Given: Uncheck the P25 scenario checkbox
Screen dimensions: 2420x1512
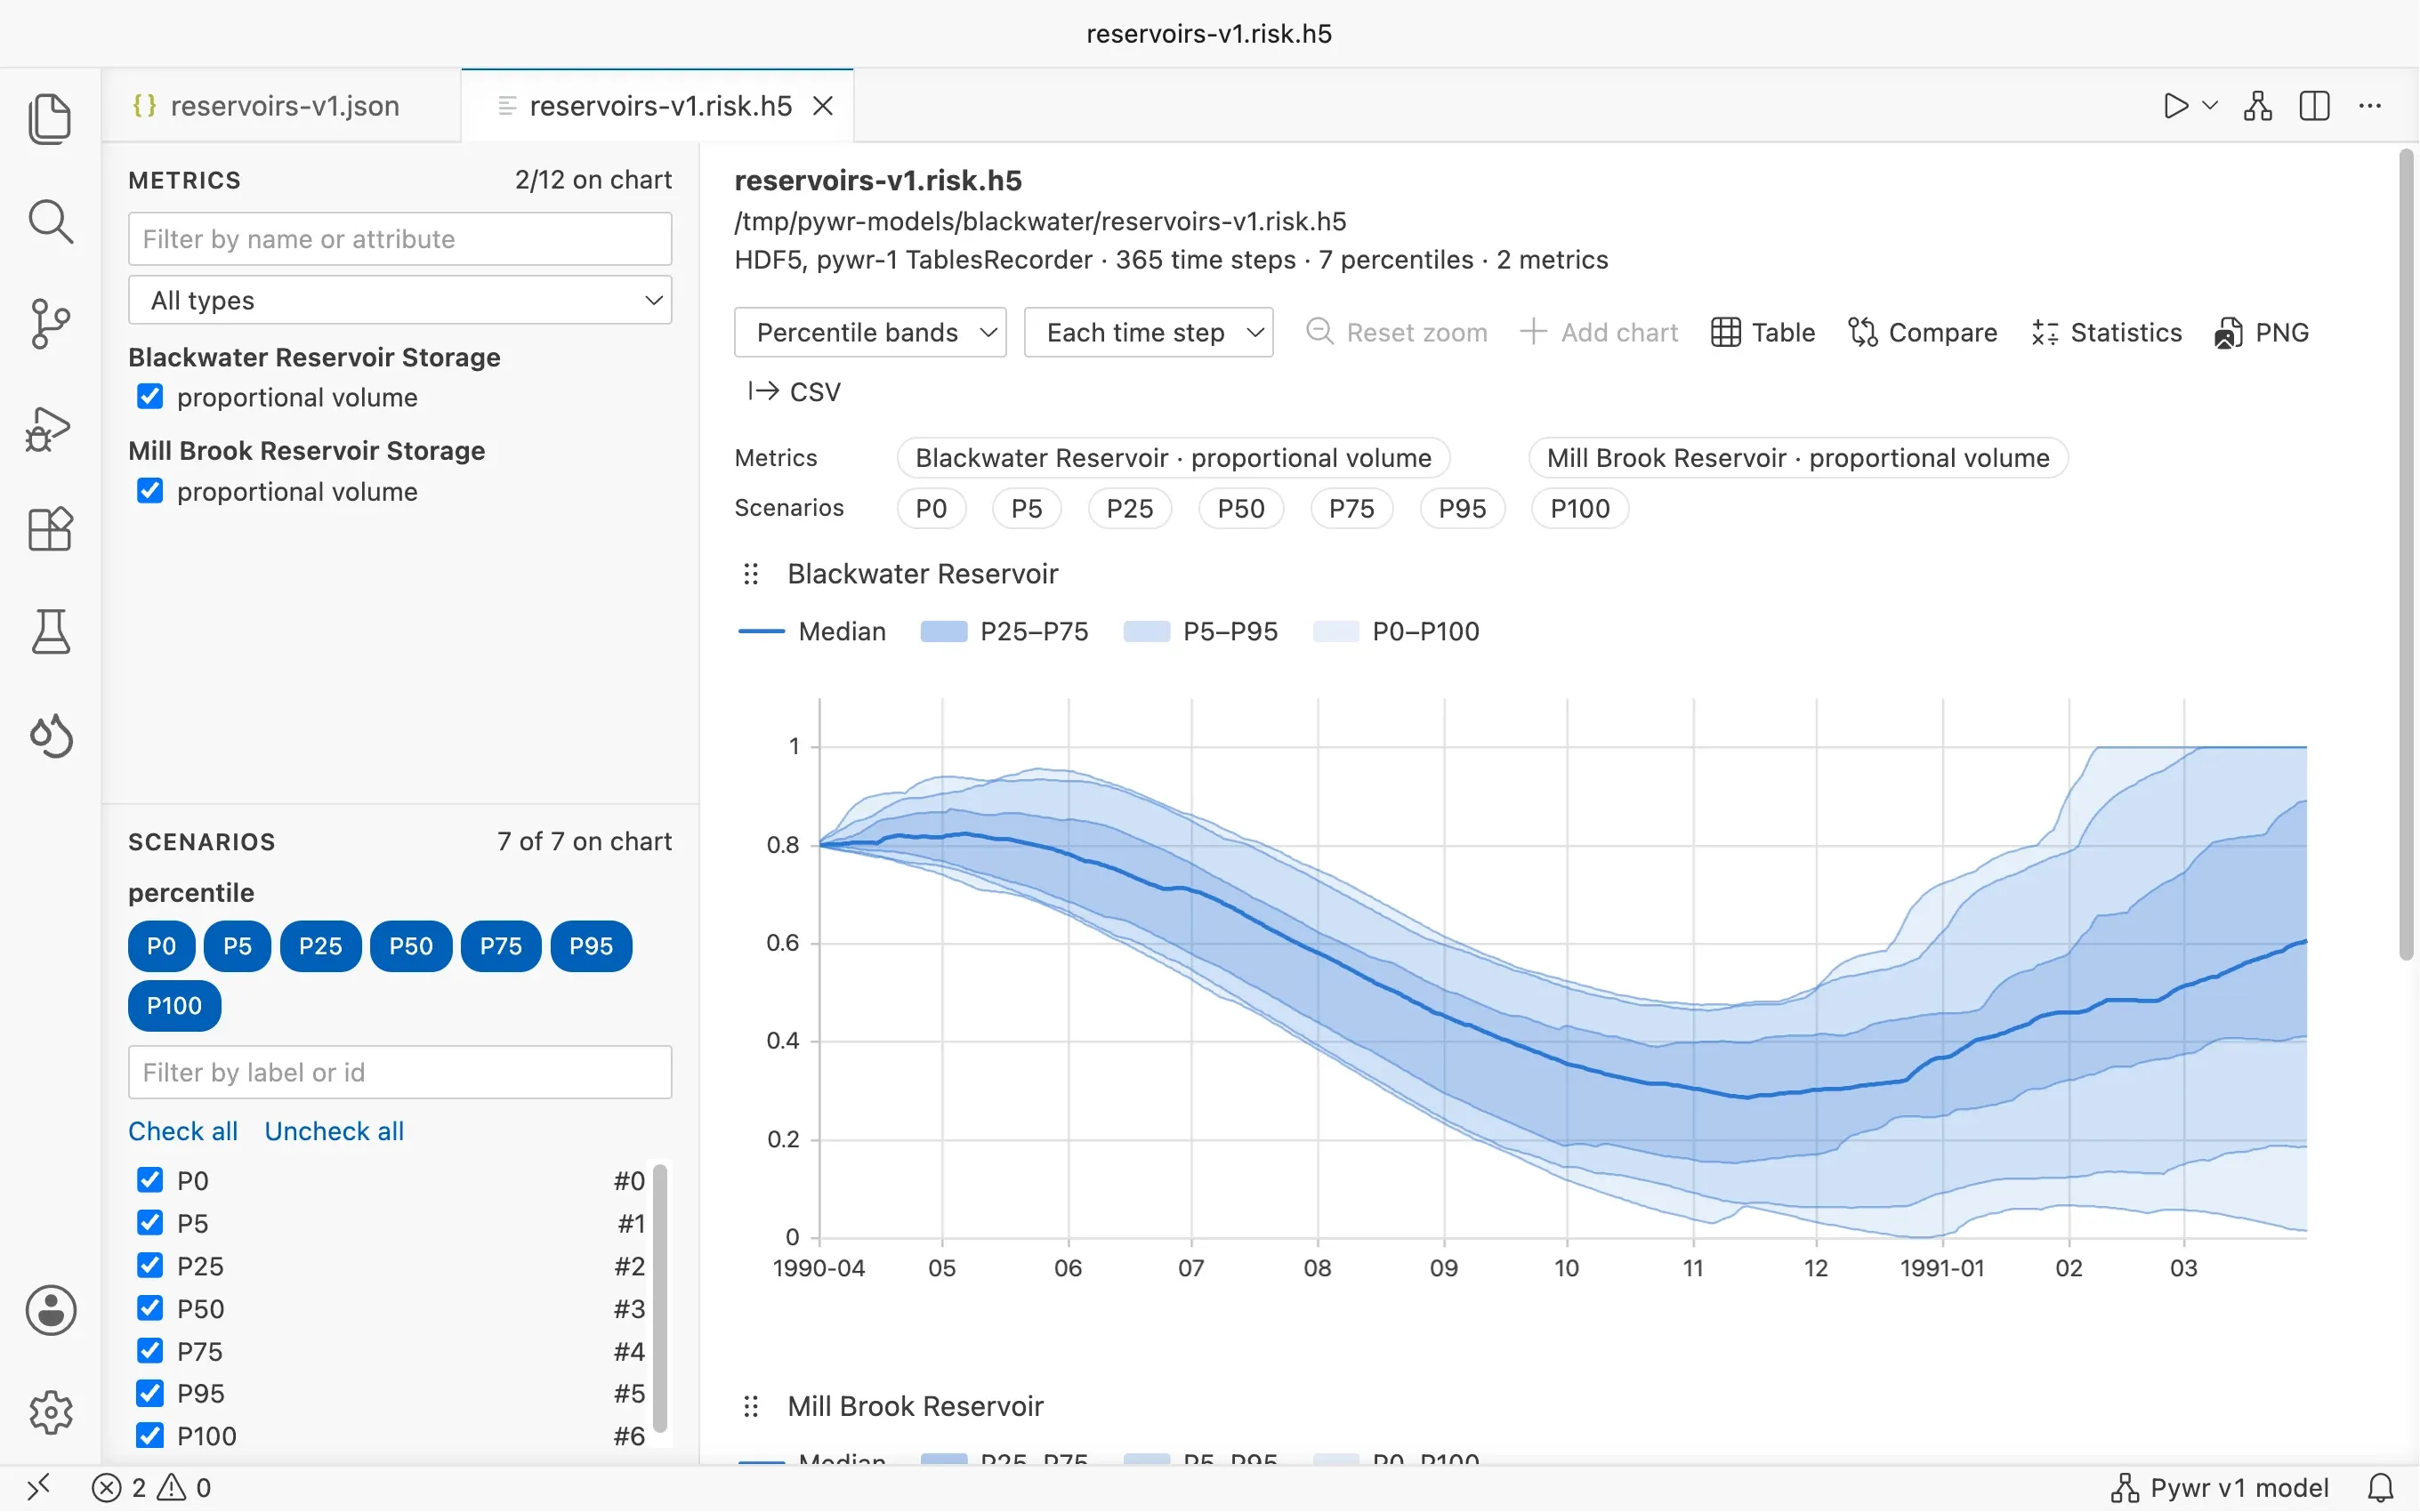Looking at the screenshot, I should coord(150,1265).
